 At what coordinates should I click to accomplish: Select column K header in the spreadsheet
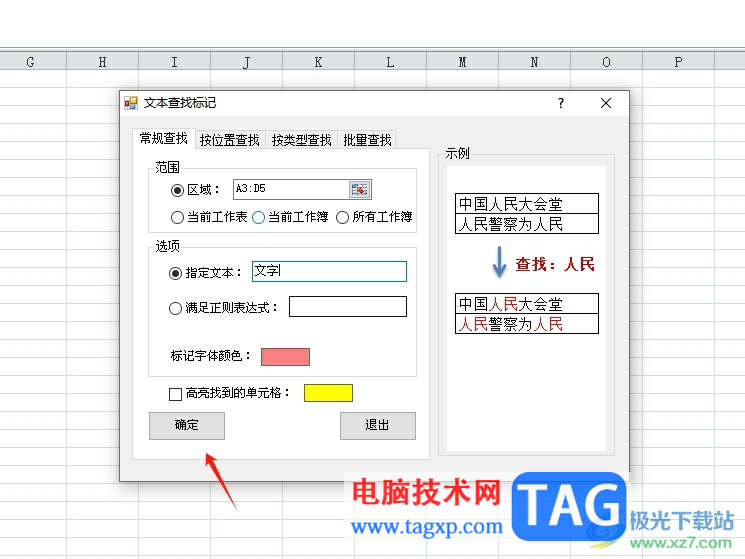[318, 62]
